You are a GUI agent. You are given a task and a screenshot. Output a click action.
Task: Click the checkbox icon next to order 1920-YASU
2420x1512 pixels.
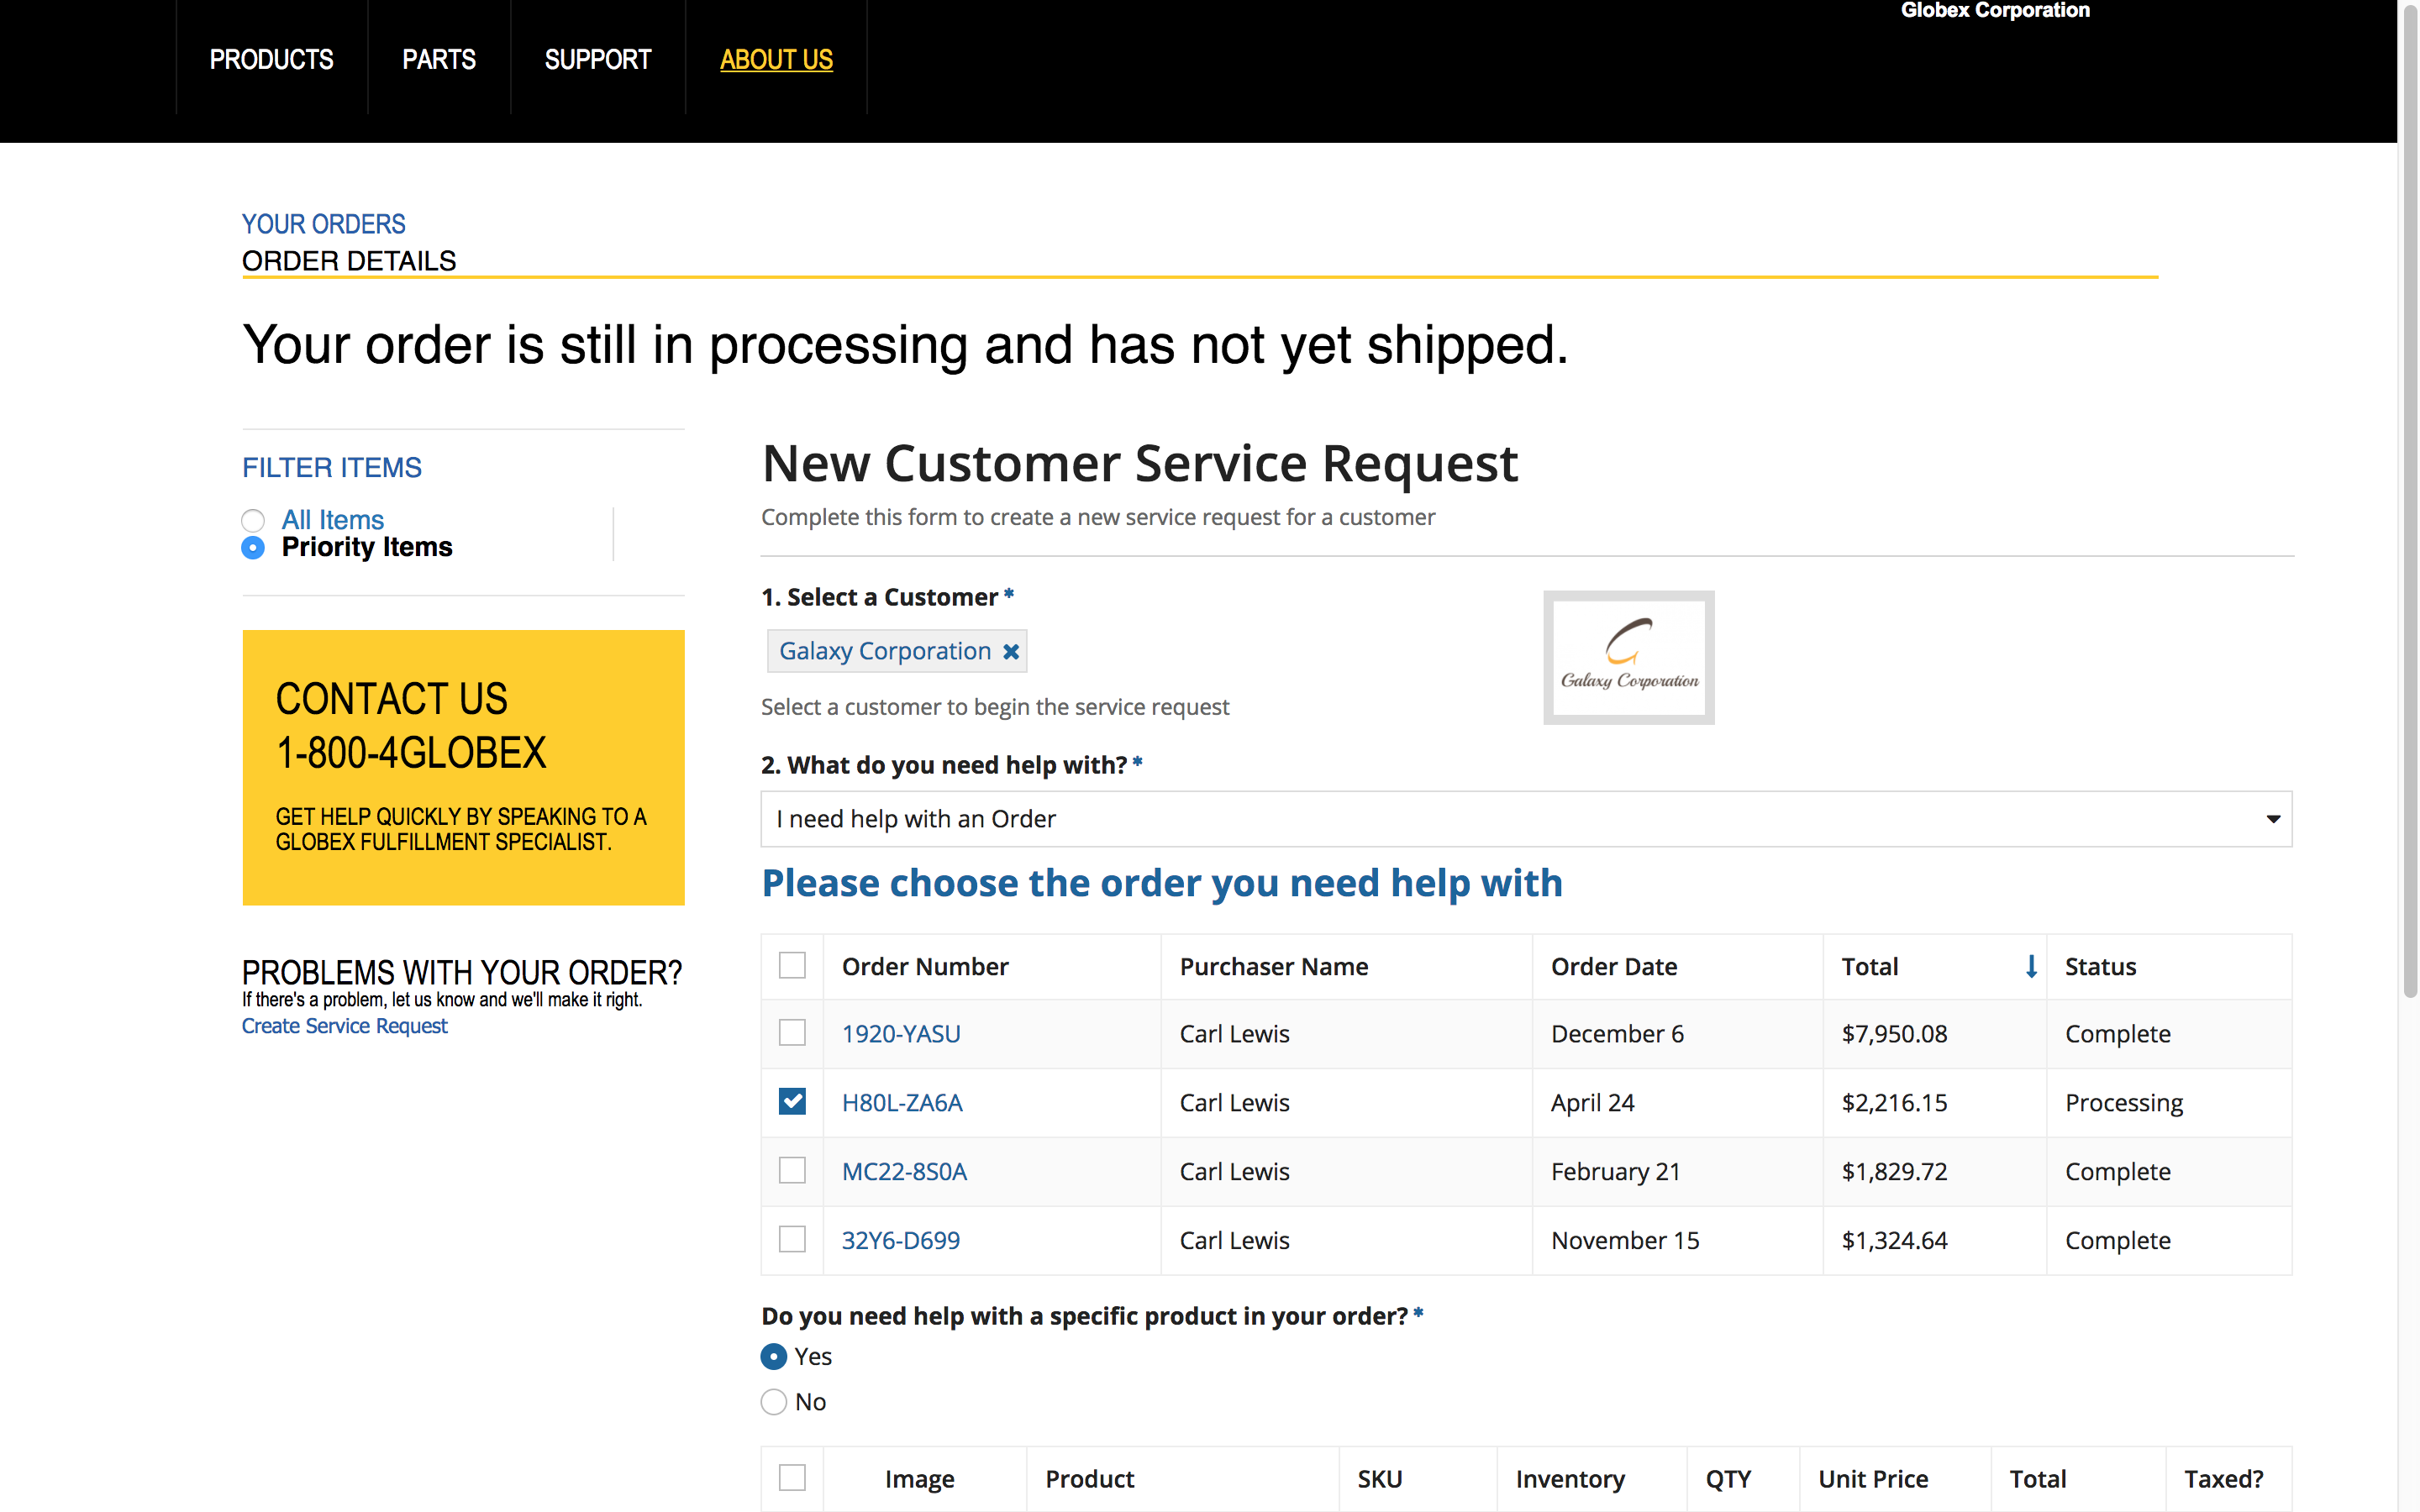[792, 1033]
